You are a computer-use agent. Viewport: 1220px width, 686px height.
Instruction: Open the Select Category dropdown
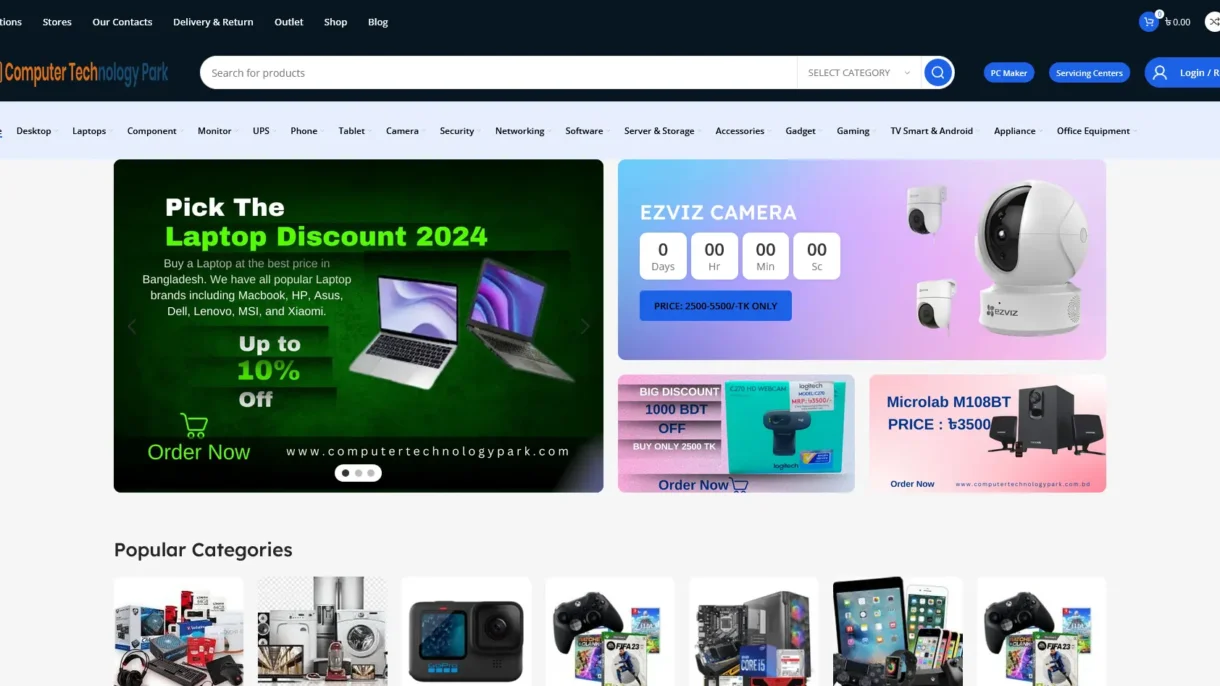coord(858,73)
